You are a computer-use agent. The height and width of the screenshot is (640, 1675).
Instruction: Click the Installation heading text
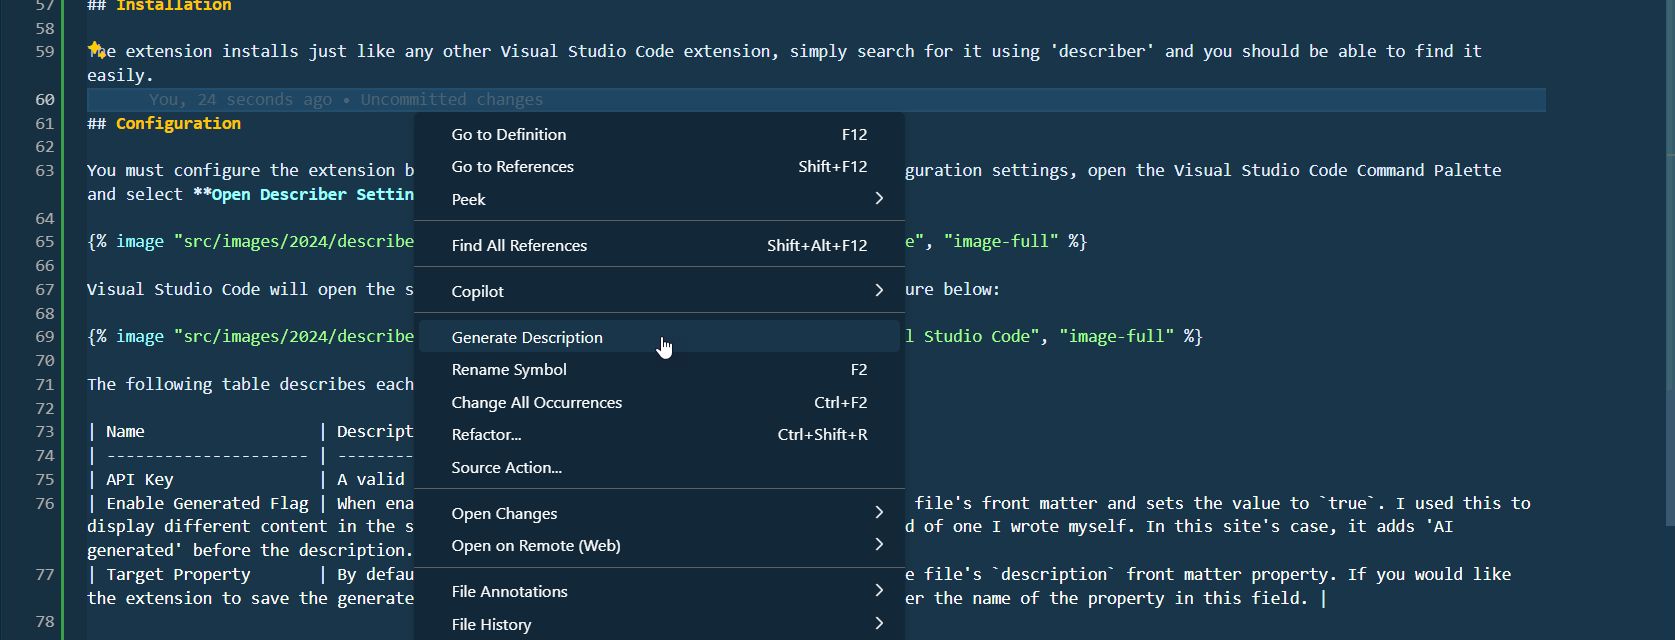[174, 6]
